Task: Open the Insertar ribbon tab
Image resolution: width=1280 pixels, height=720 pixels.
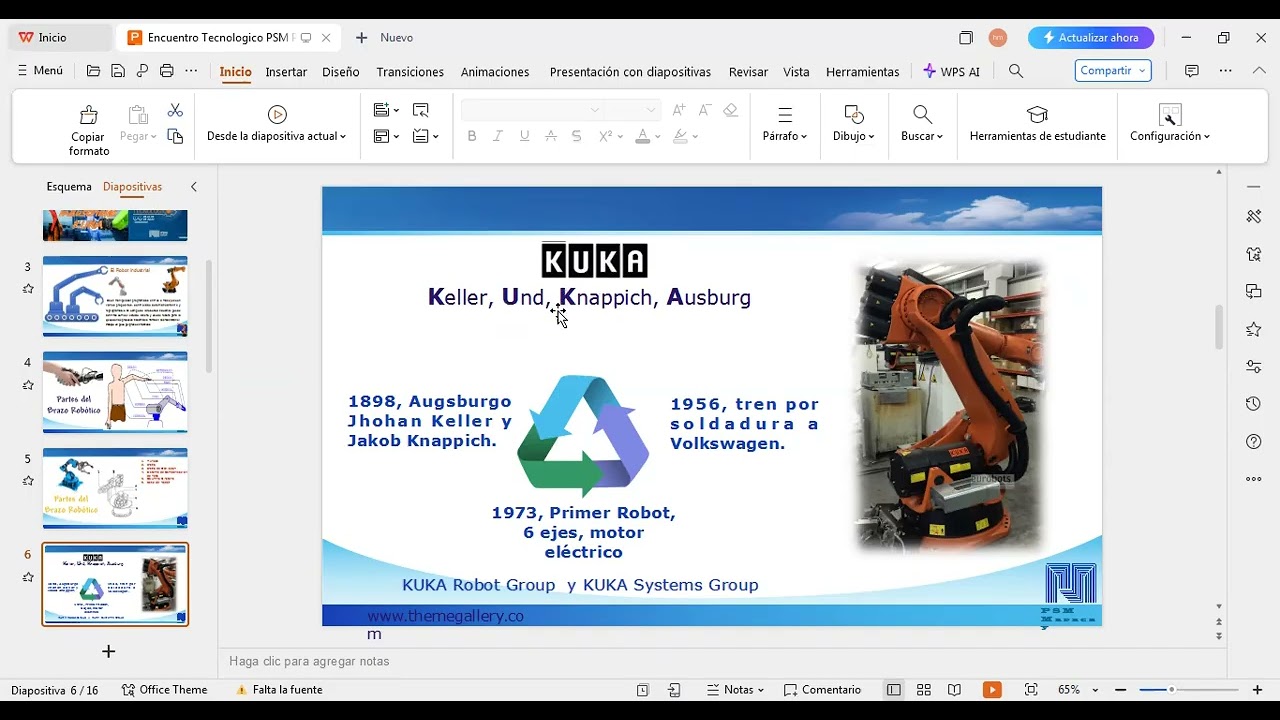Action: point(286,72)
